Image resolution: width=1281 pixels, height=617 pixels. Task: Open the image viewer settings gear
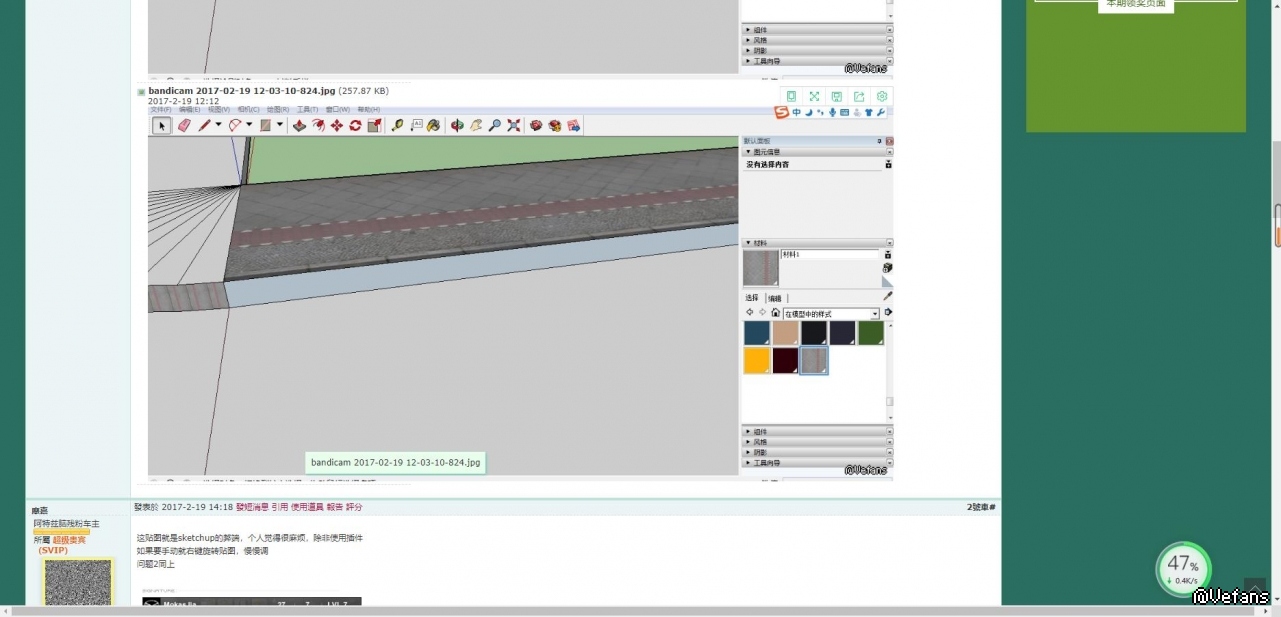coord(881,96)
